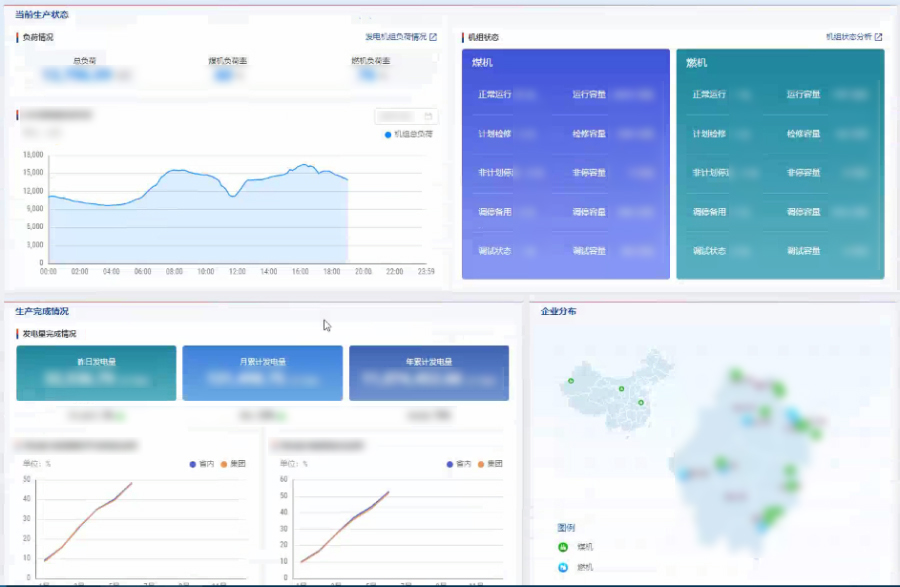Open the 发电机组负荷情况 link
The width and height of the screenshot is (900, 587).
coord(396,37)
